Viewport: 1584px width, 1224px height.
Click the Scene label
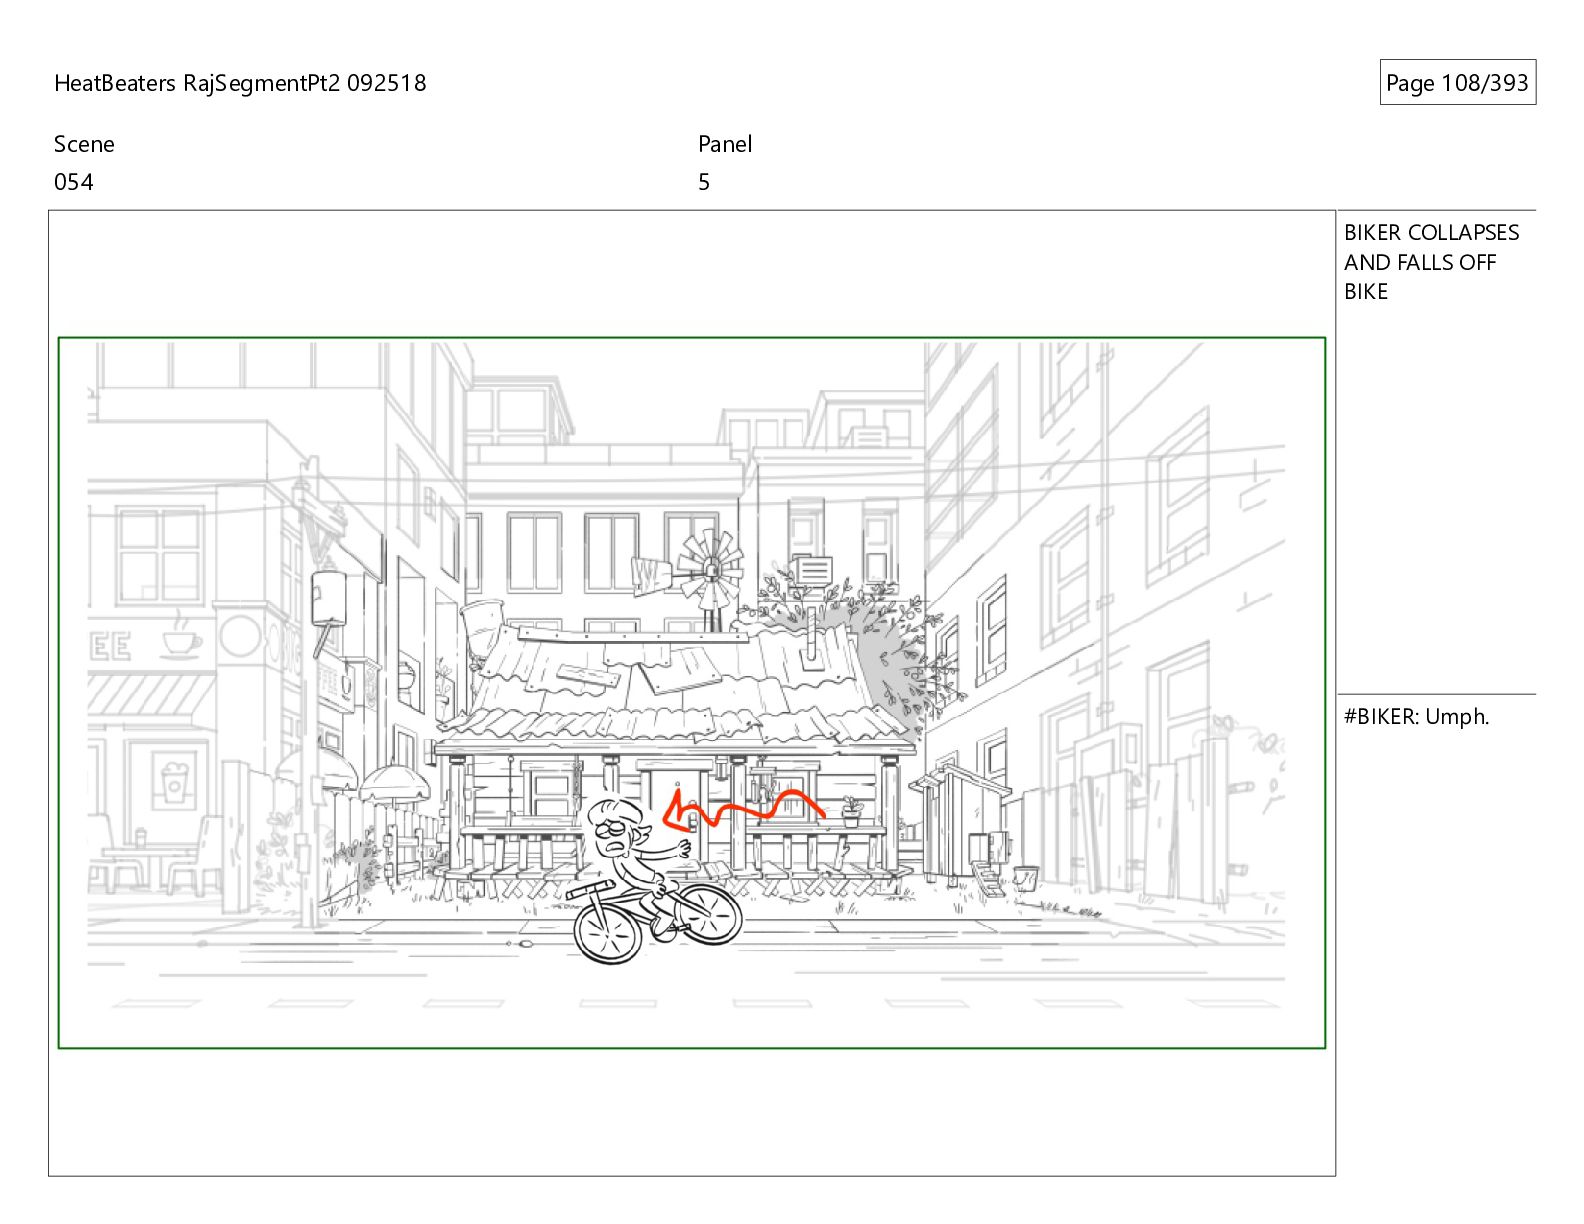click(x=84, y=144)
